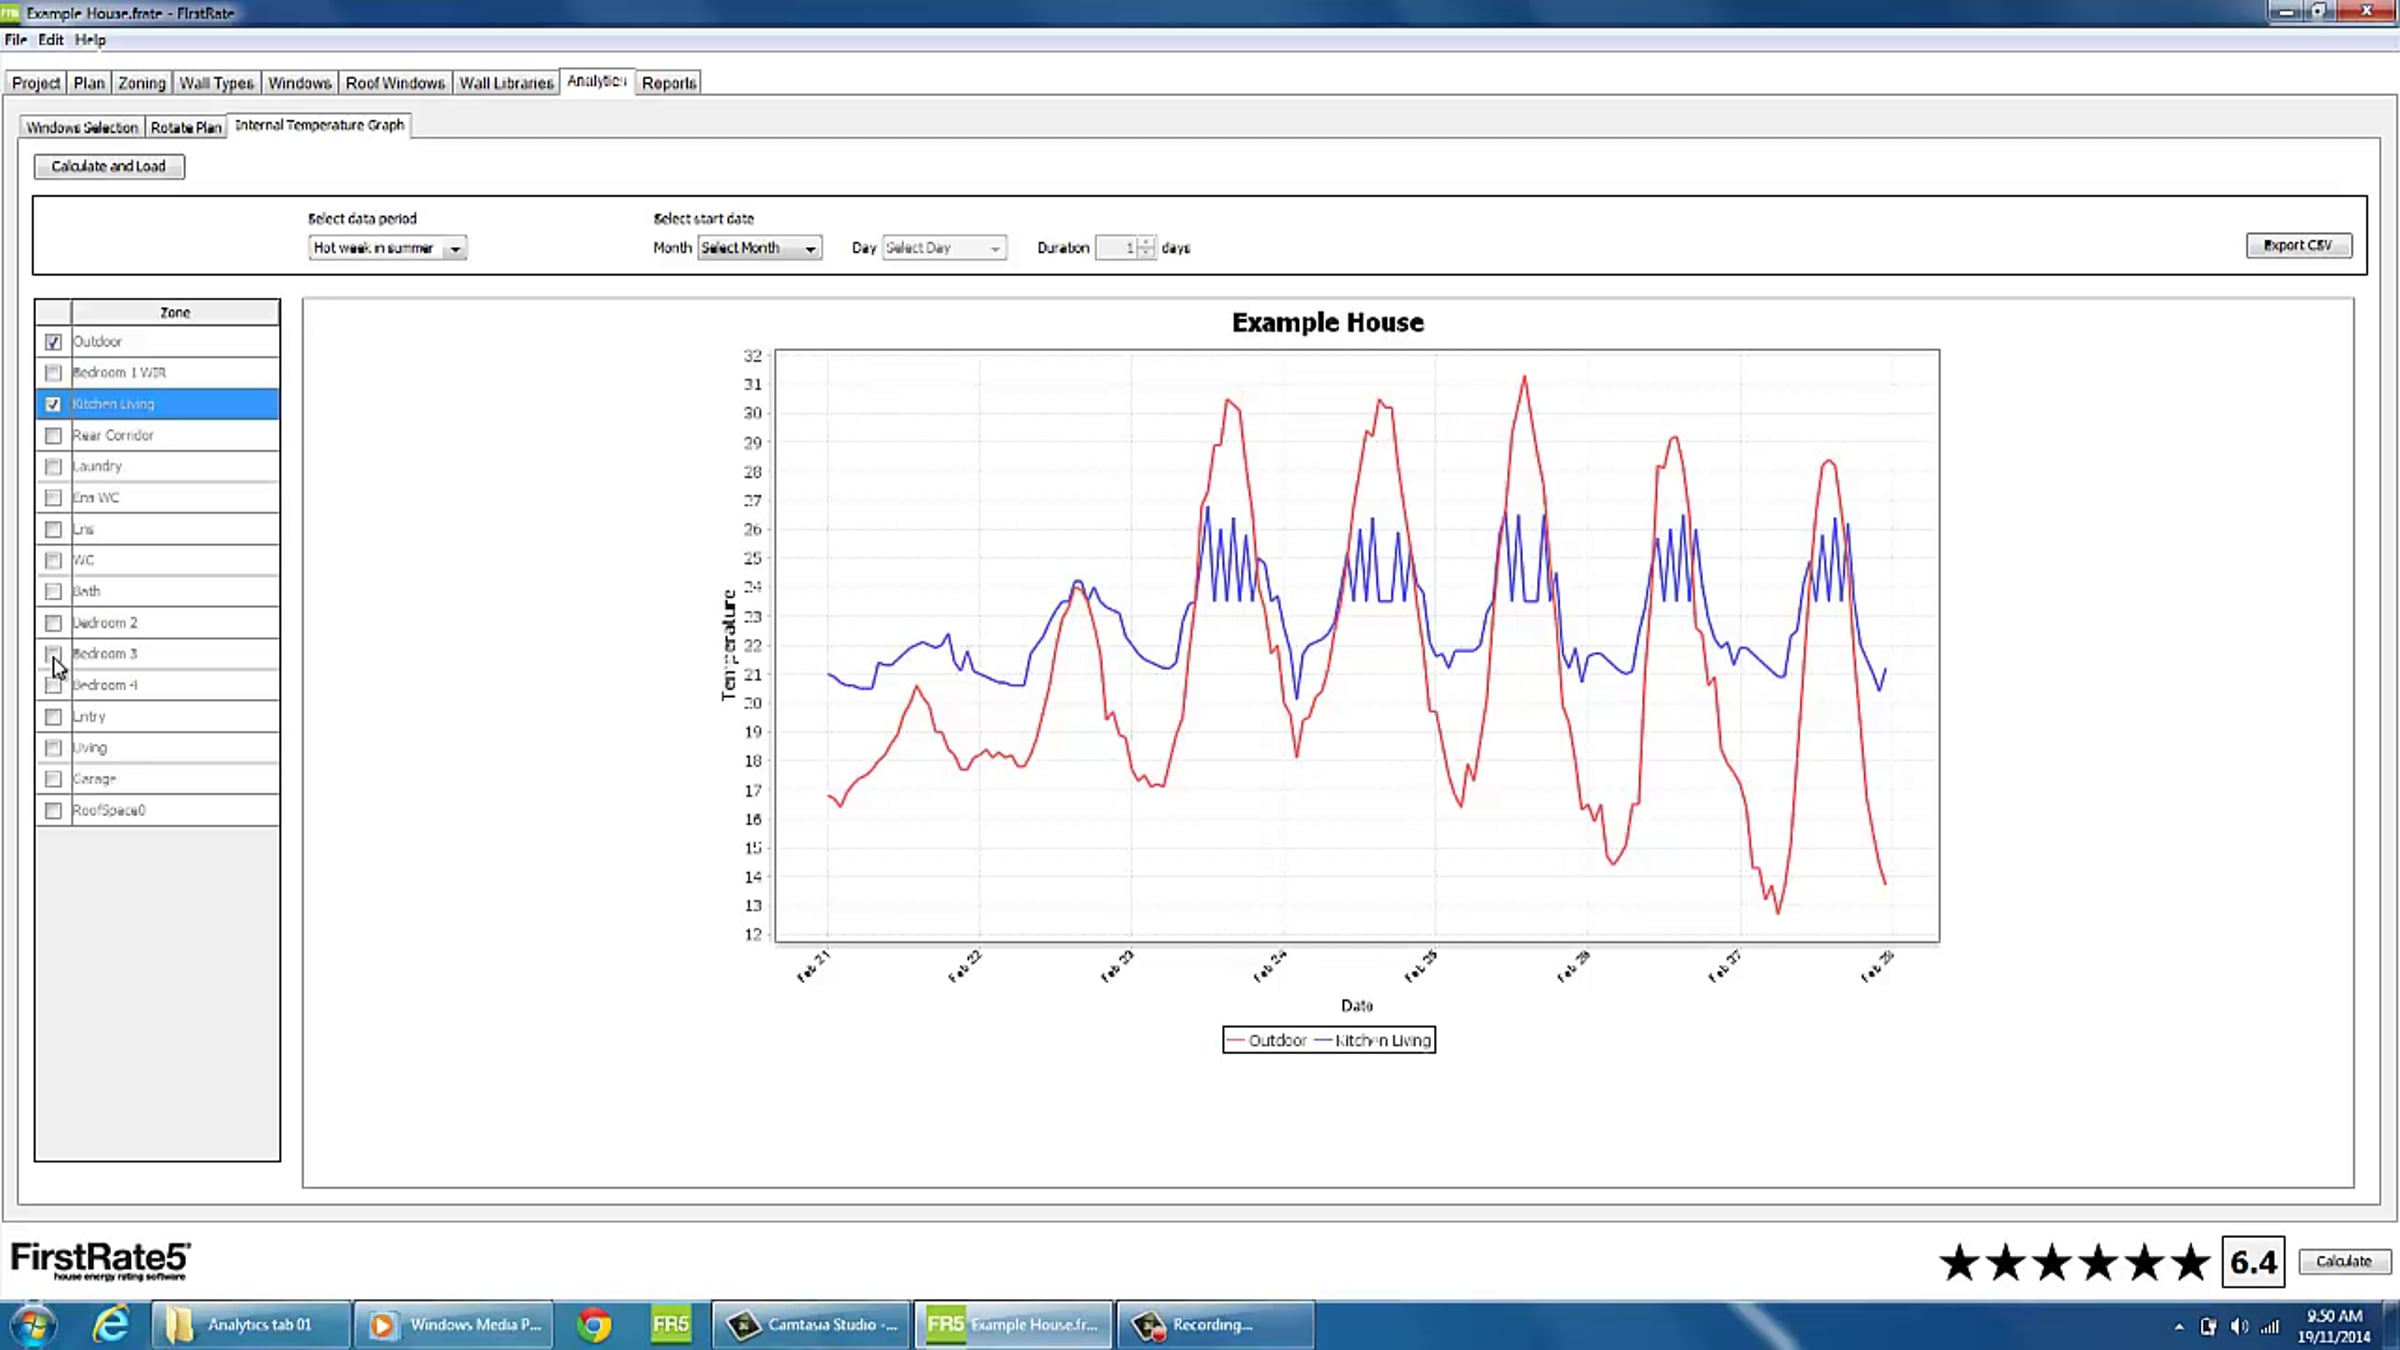The width and height of the screenshot is (2400, 1350).
Task: Open Internet Explorer from the taskbar
Action: [x=110, y=1324]
